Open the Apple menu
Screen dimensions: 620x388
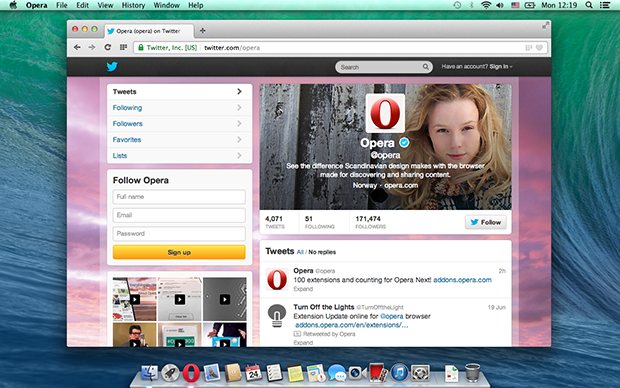click(x=13, y=5)
